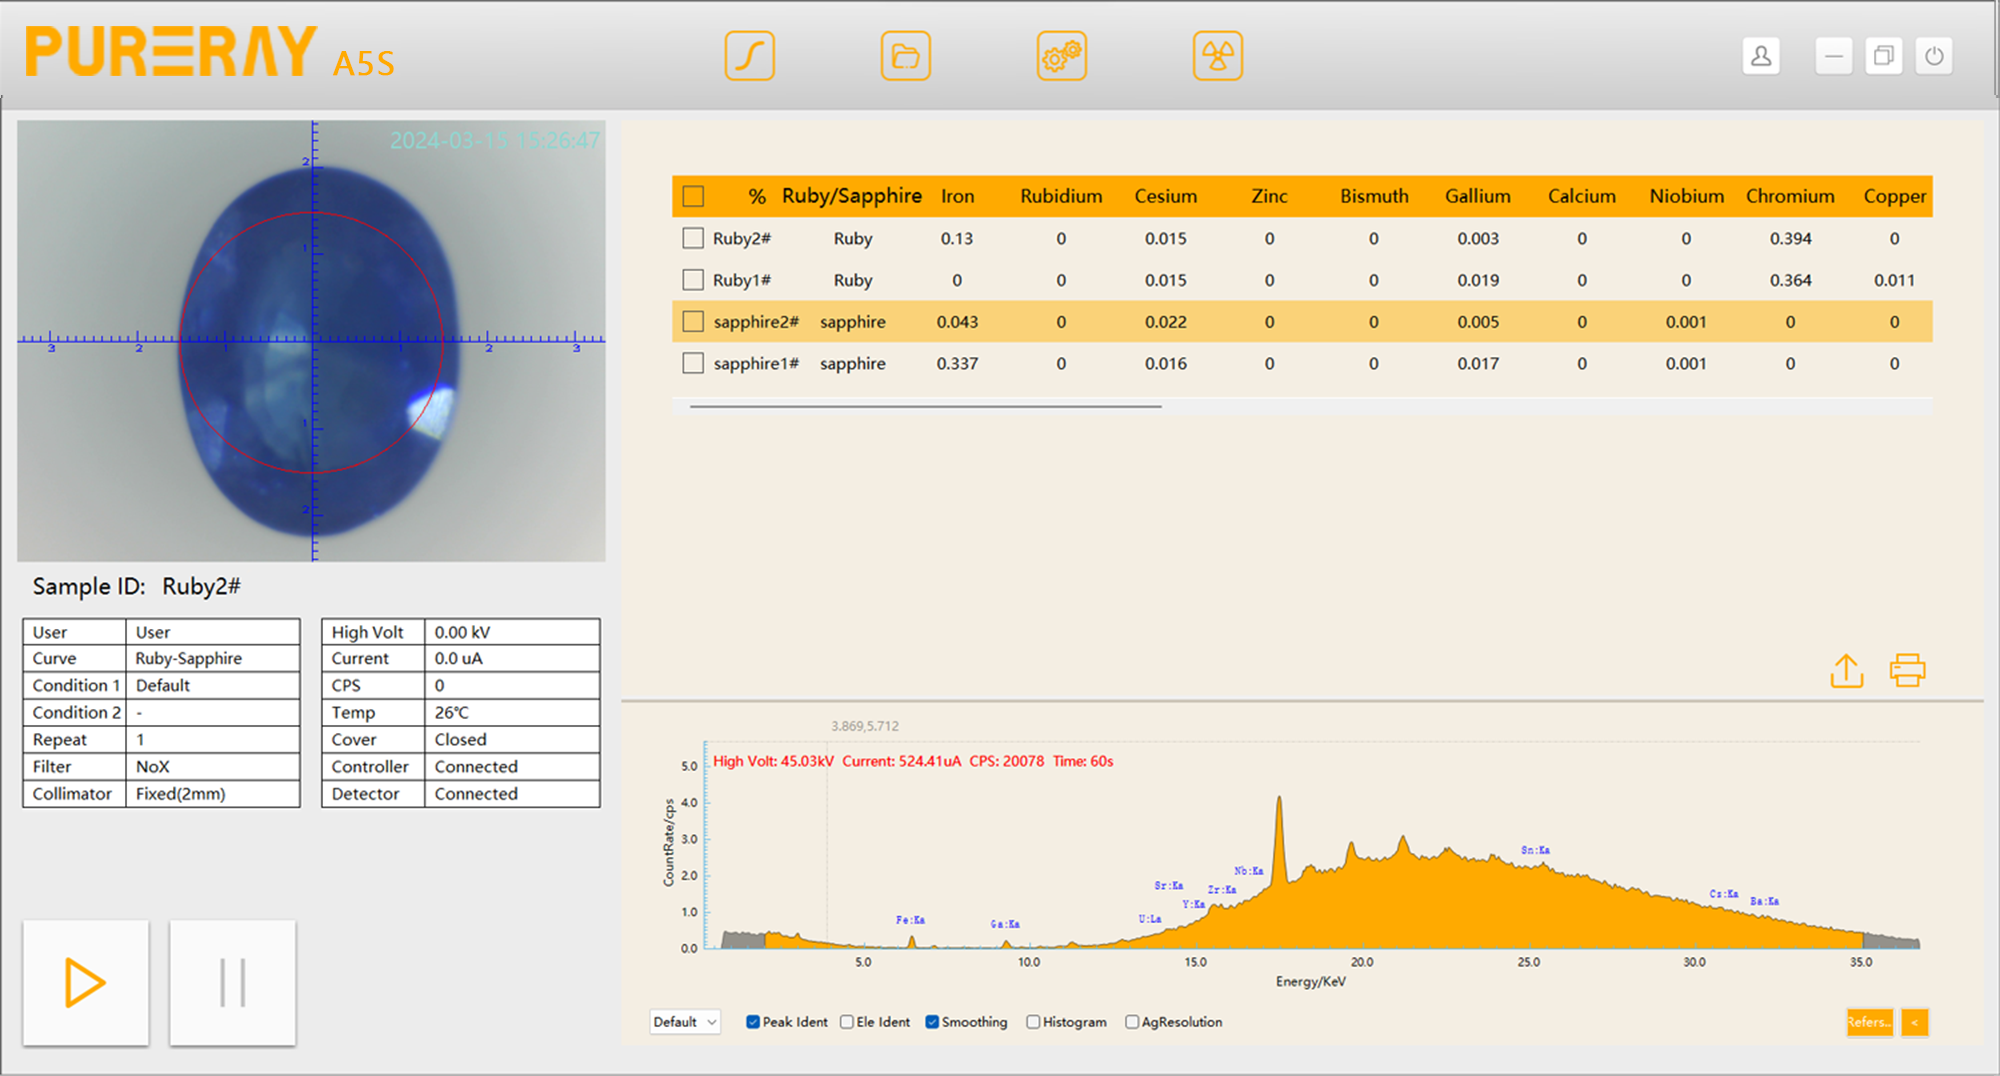Disable the Smoothing checkbox

pyautogui.click(x=932, y=1022)
